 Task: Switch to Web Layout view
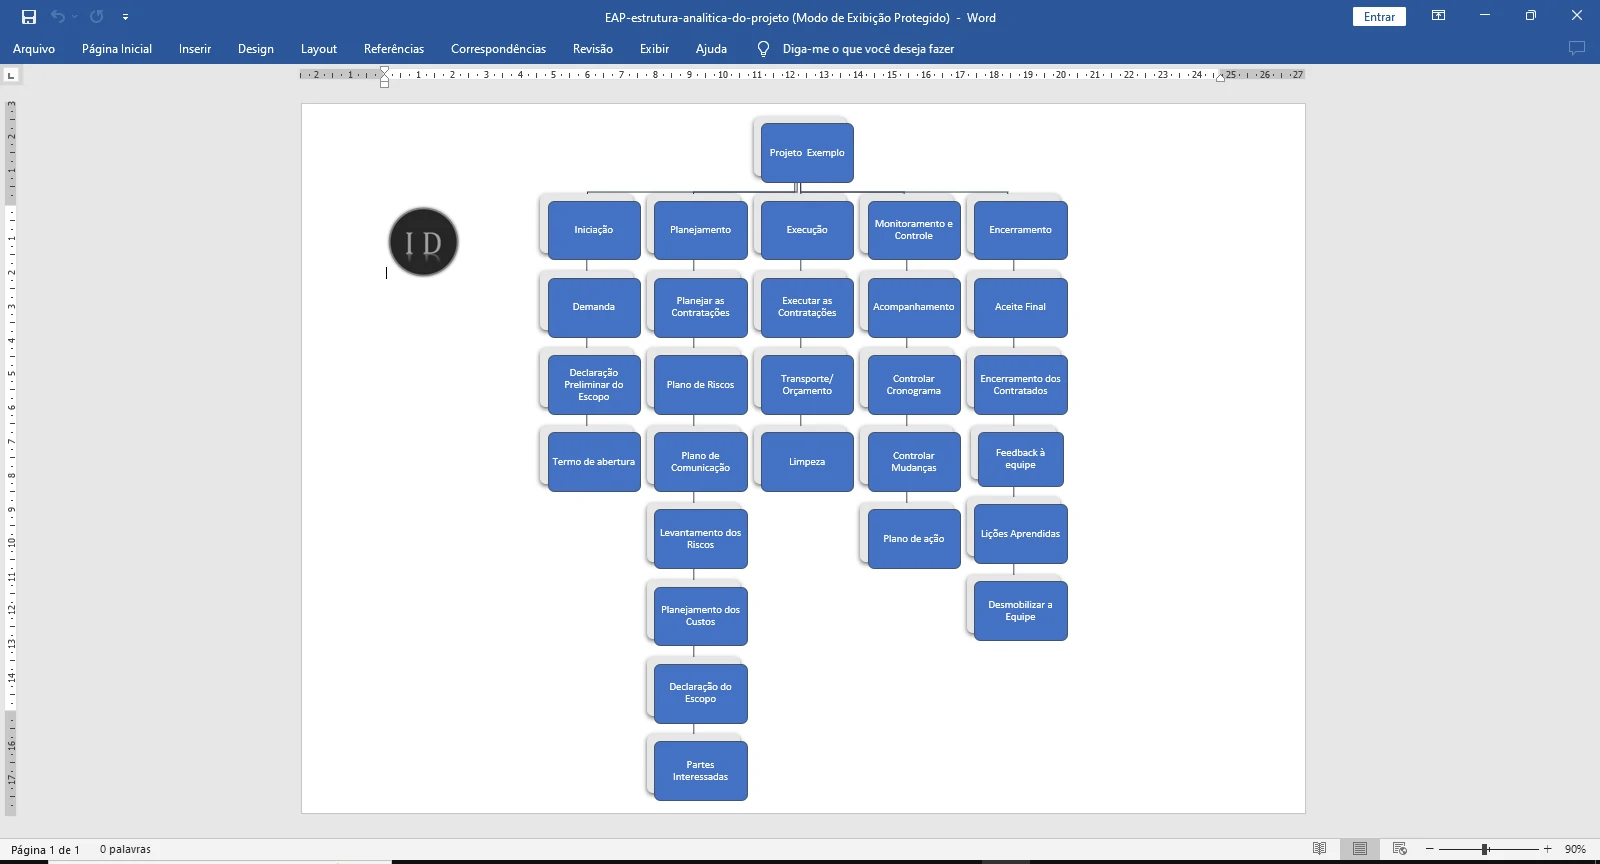tap(1399, 849)
